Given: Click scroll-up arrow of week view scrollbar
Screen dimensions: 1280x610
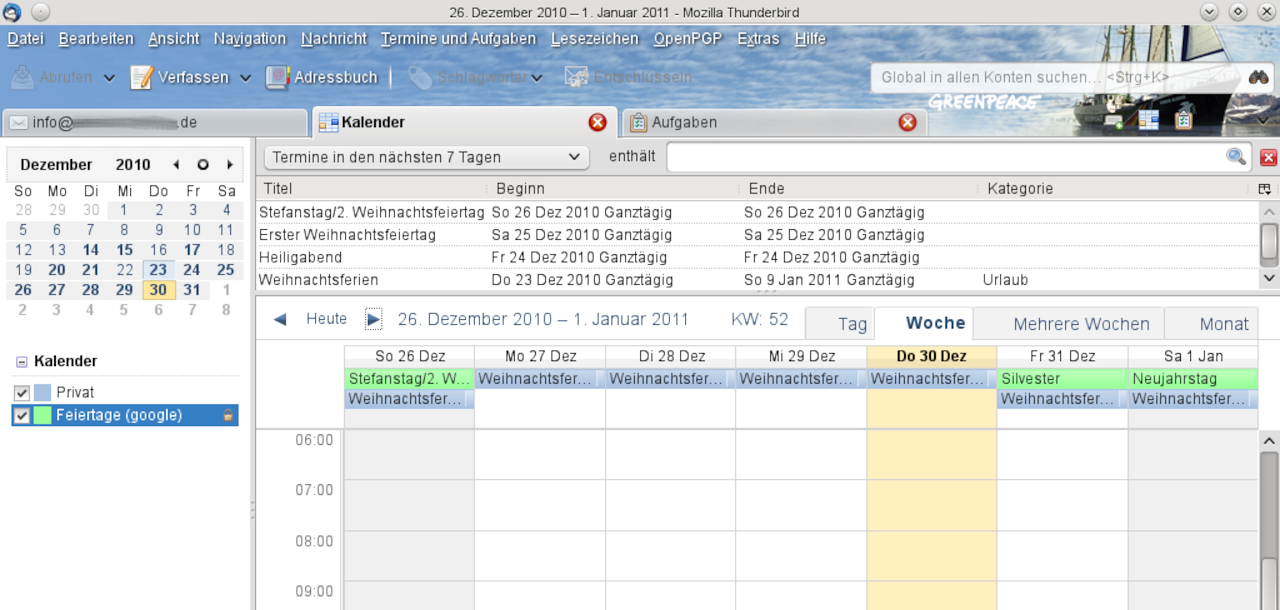Looking at the screenshot, I should [x=1269, y=441].
